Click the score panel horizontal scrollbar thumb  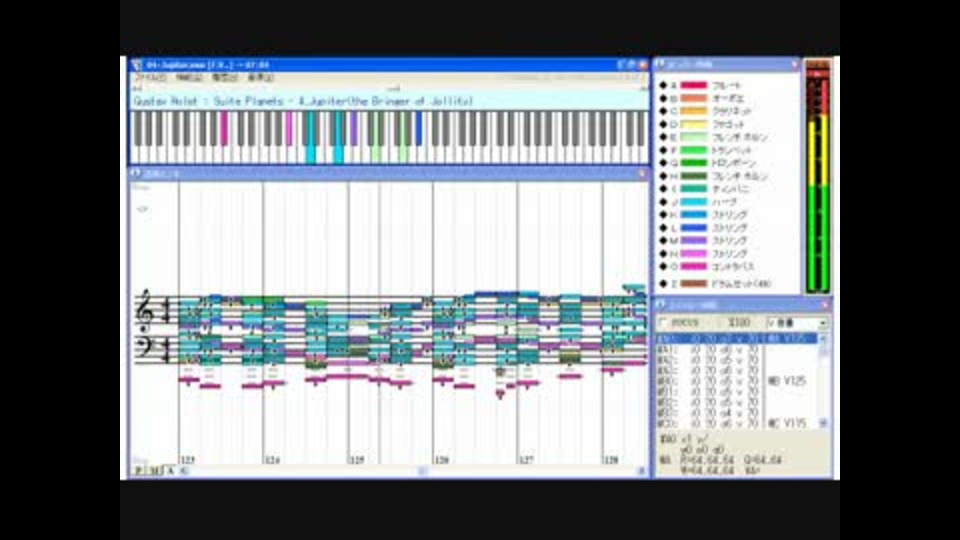pyautogui.click(x=422, y=470)
